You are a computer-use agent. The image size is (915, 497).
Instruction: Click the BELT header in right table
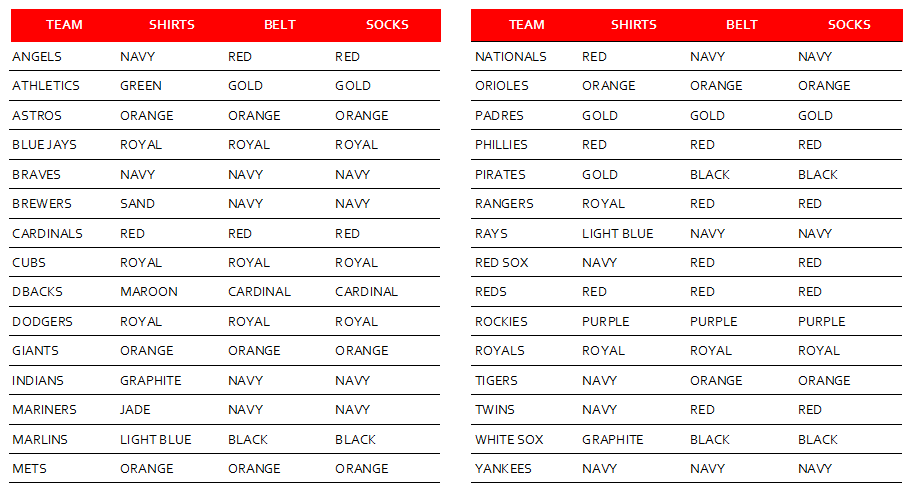pyautogui.click(x=742, y=25)
